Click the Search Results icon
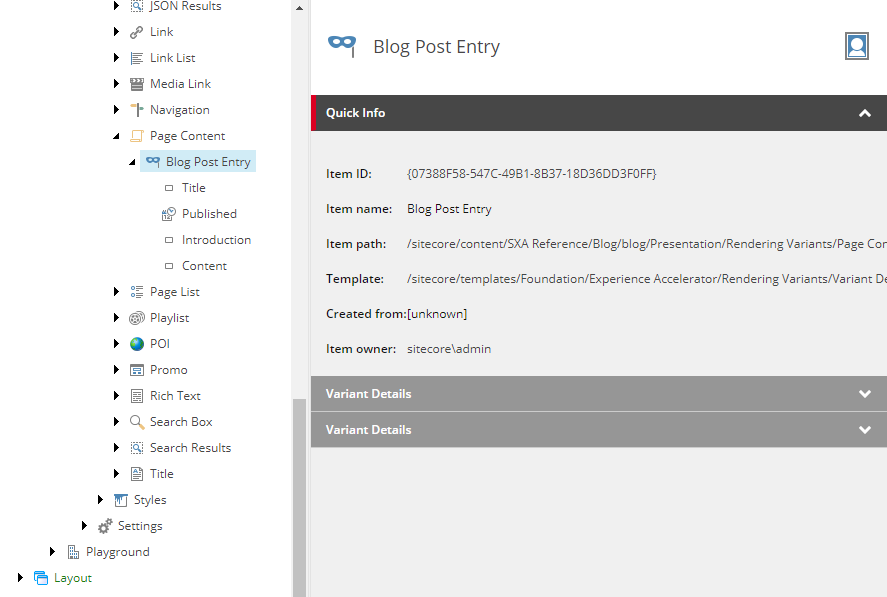 (x=136, y=448)
